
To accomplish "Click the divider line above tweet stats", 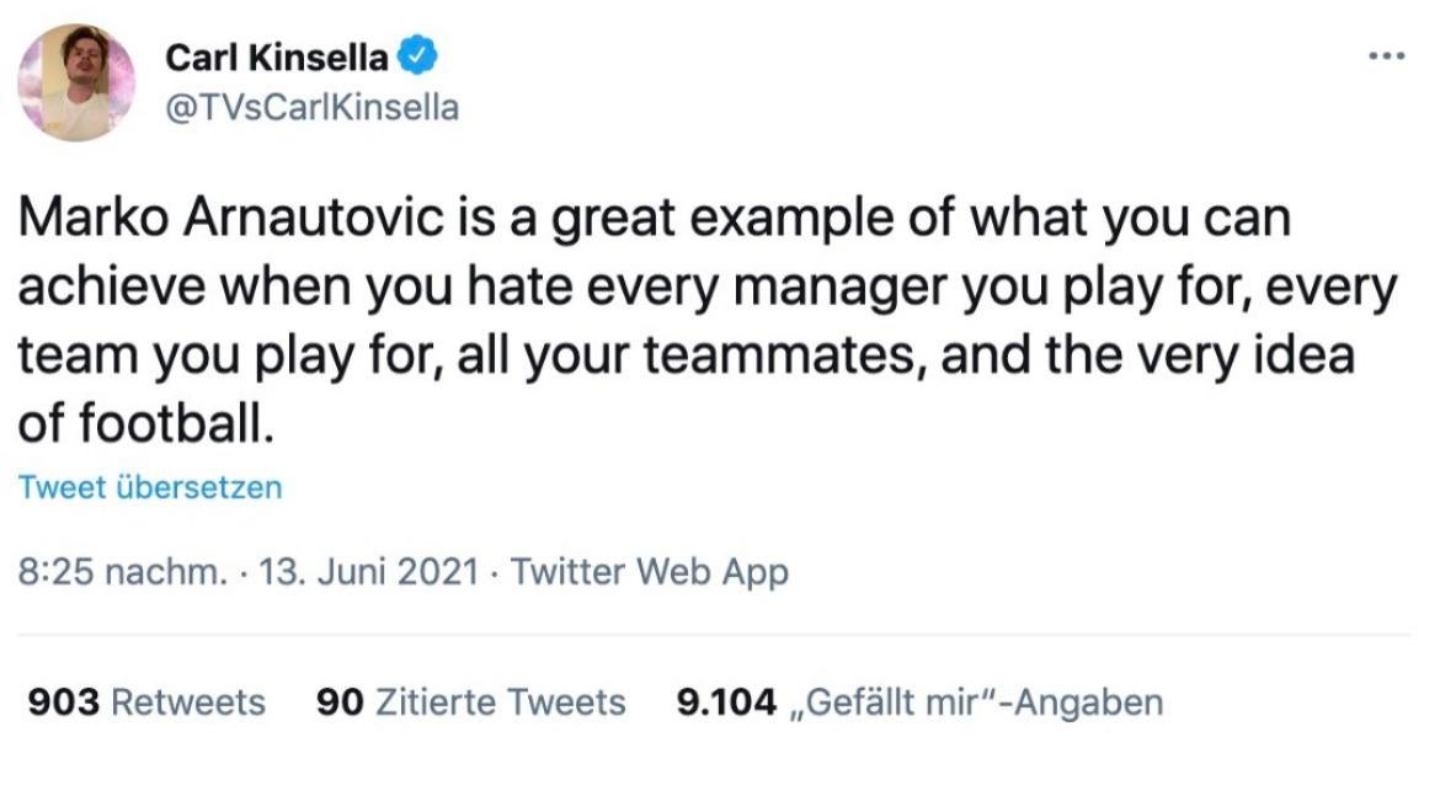I will pos(715,634).
